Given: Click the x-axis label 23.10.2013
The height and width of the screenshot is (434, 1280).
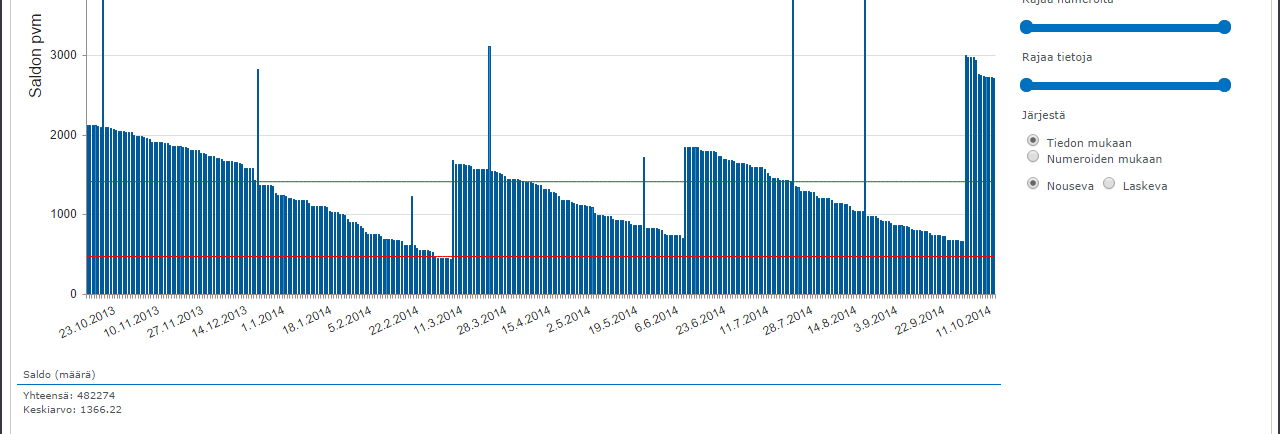Looking at the screenshot, I should tap(88, 324).
